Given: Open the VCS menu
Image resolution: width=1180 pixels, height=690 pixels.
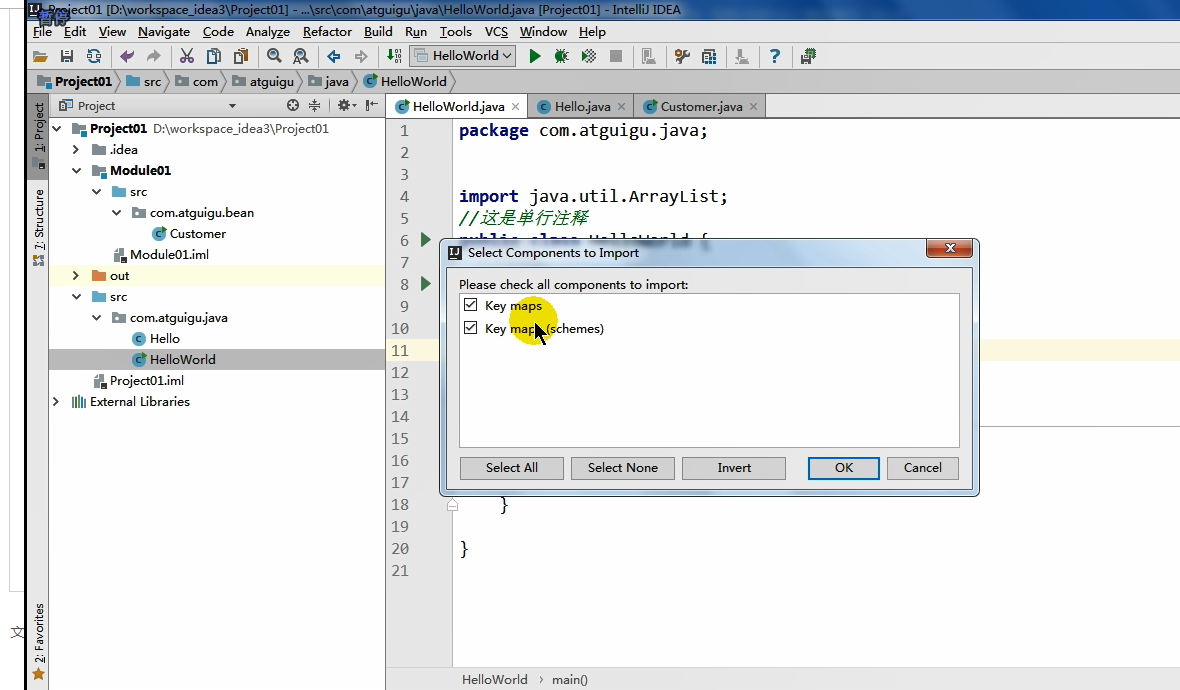Looking at the screenshot, I should point(496,32).
